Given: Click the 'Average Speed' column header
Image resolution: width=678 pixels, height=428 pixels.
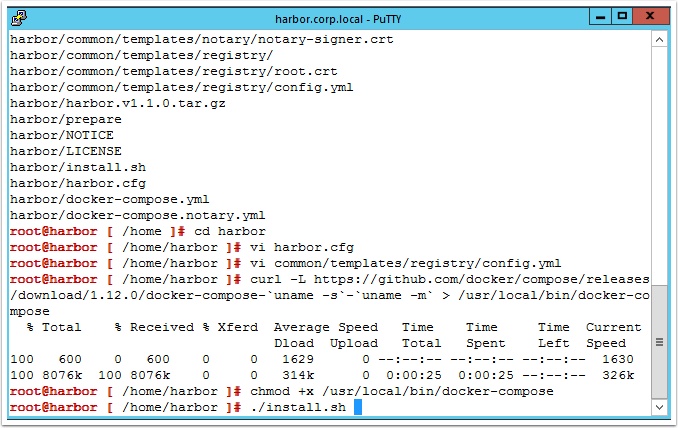Looking at the screenshot, I should coord(326,327).
